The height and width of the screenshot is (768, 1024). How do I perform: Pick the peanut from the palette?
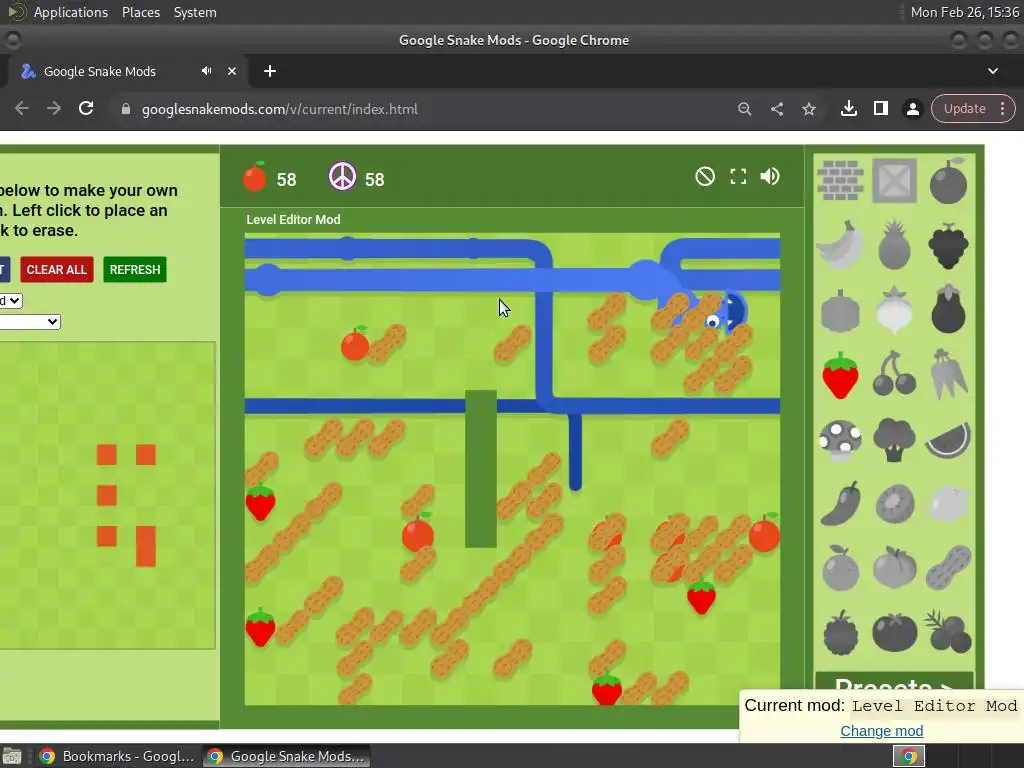tap(948, 568)
